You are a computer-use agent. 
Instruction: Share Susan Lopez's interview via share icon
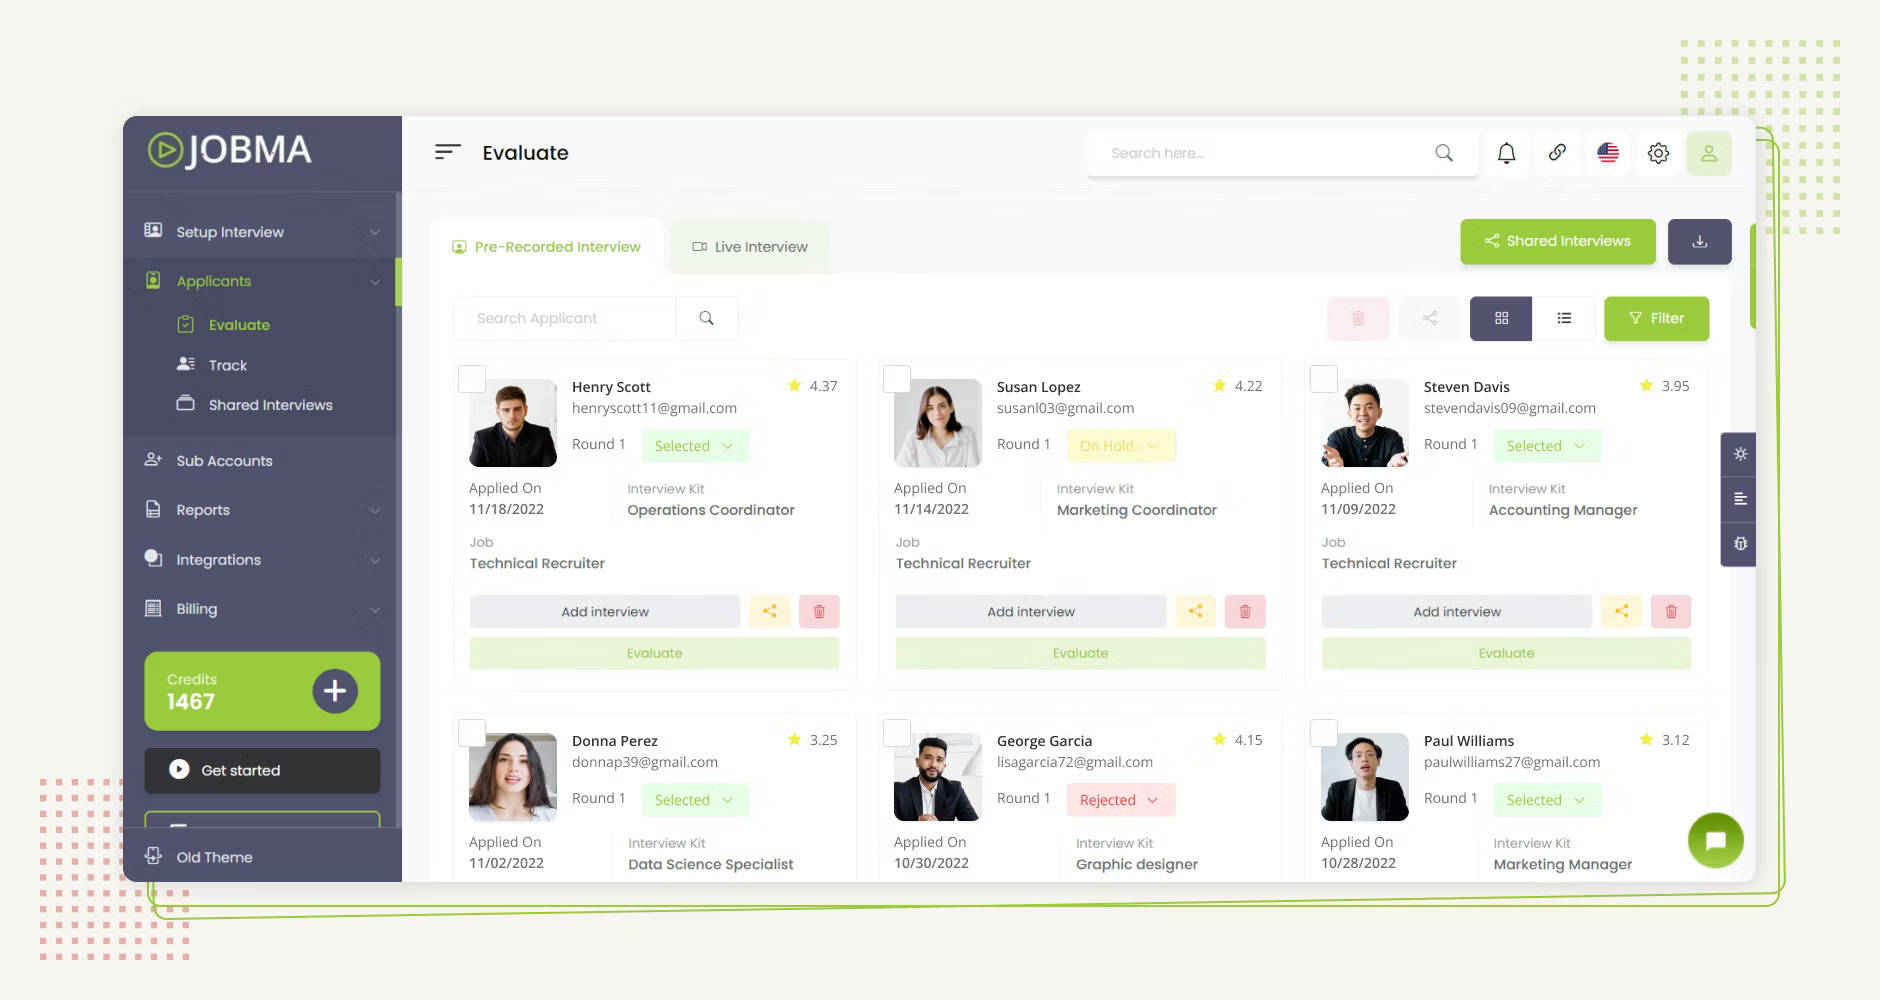coord(1195,612)
